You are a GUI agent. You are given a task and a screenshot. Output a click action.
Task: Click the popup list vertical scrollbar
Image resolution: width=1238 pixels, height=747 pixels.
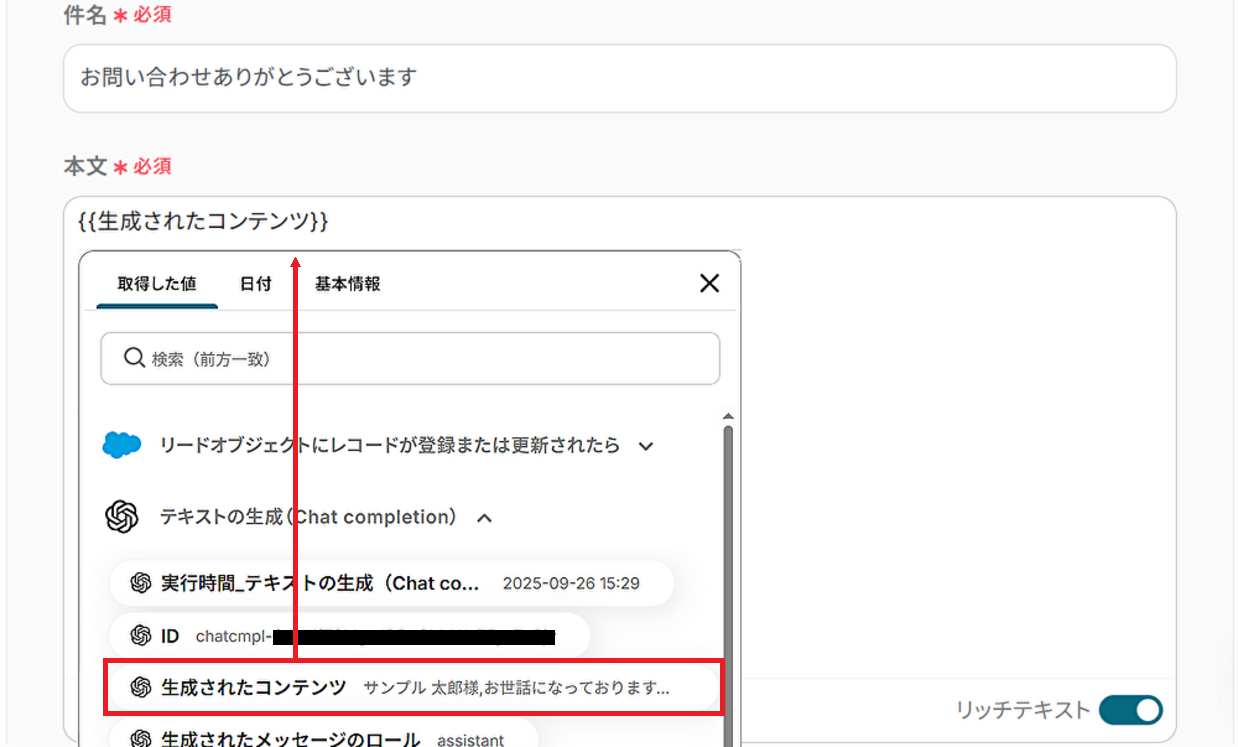tap(728, 585)
